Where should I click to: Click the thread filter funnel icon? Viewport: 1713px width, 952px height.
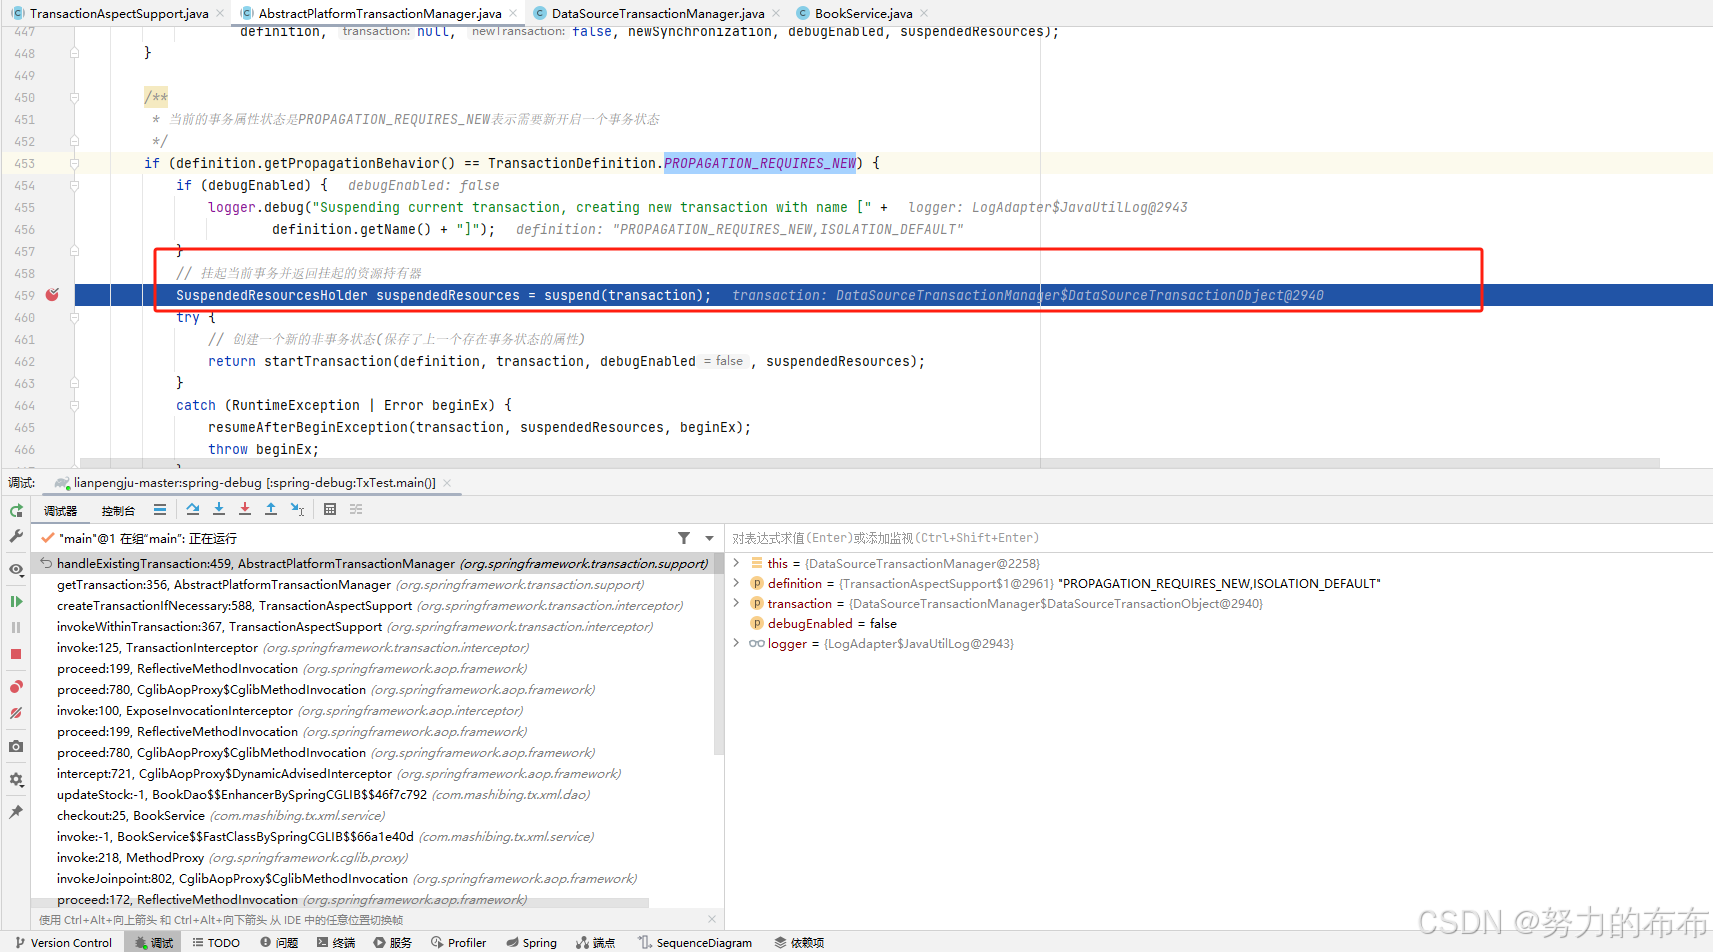click(684, 538)
